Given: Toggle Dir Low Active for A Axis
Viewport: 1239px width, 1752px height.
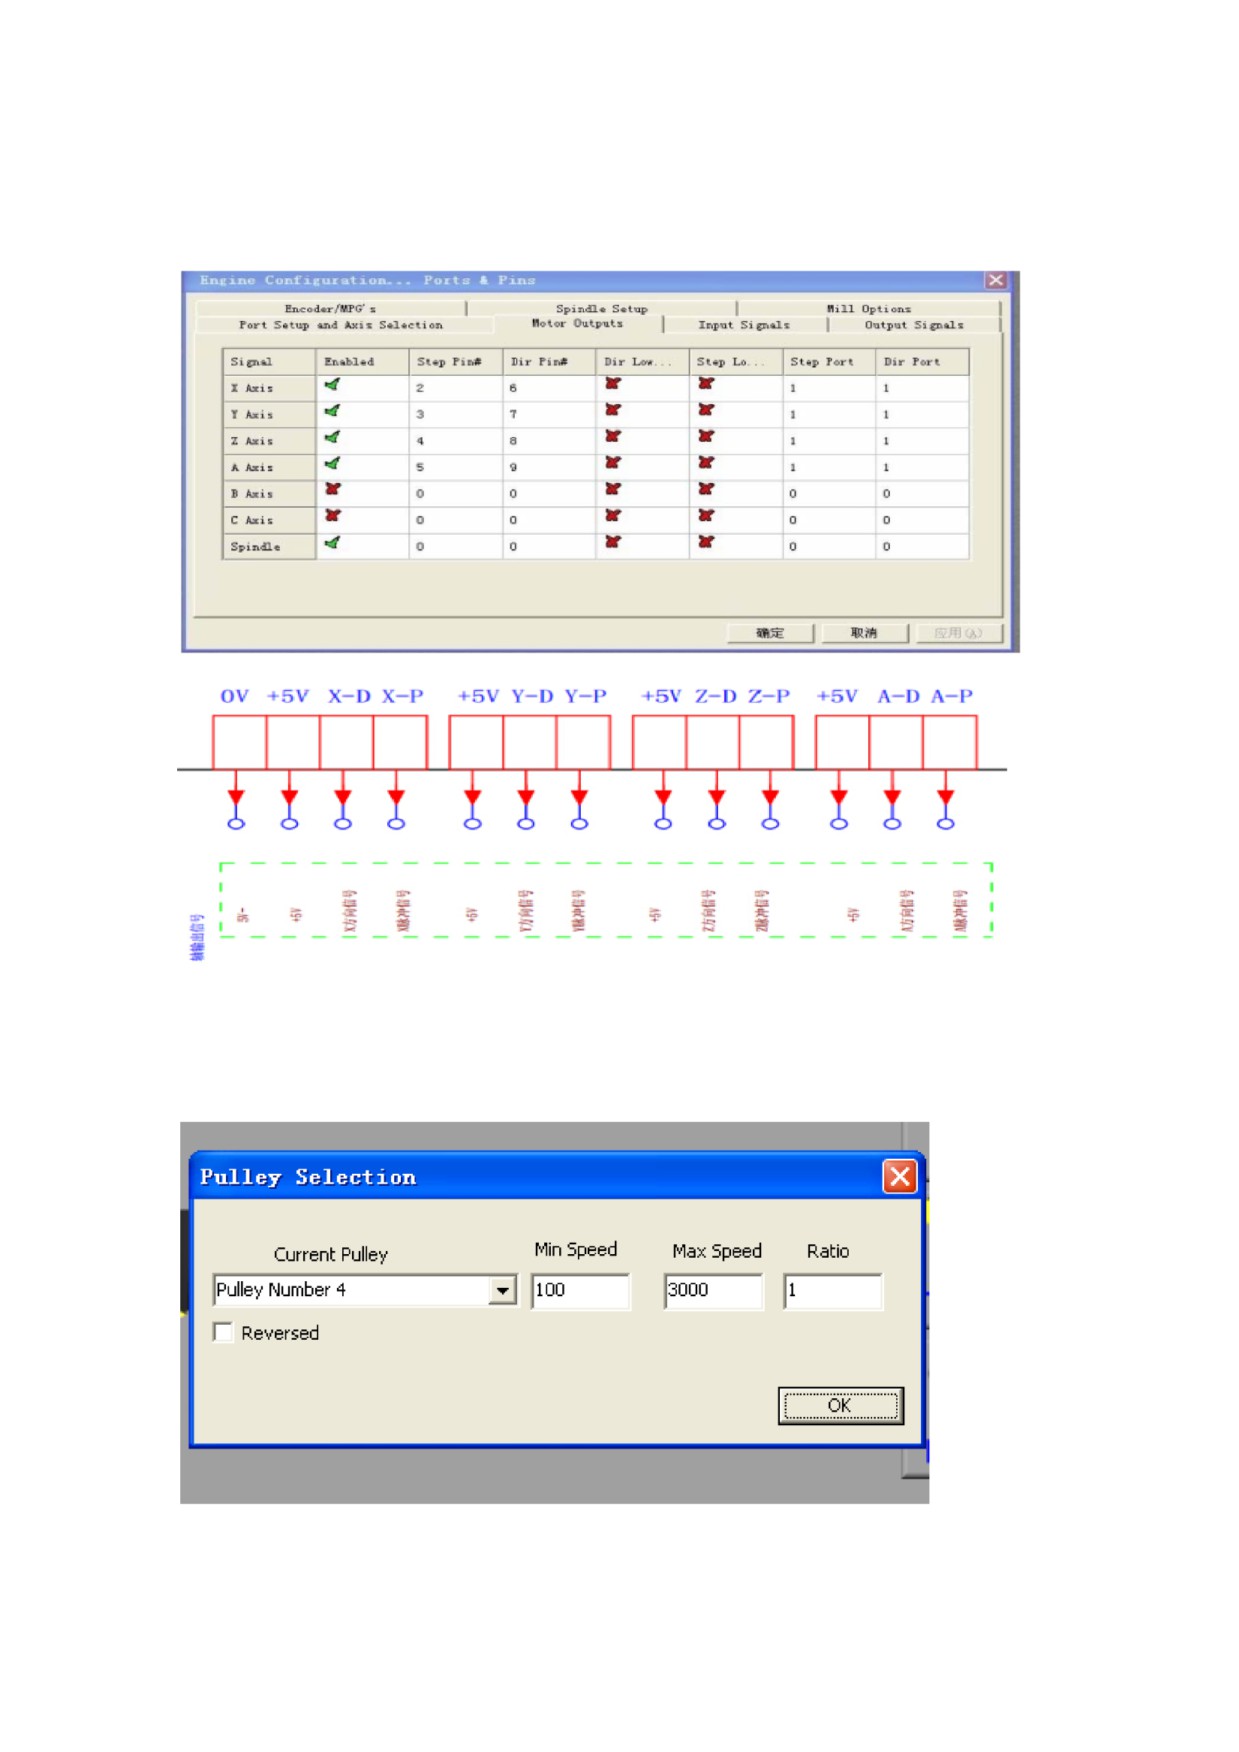Looking at the screenshot, I should (613, 463).
